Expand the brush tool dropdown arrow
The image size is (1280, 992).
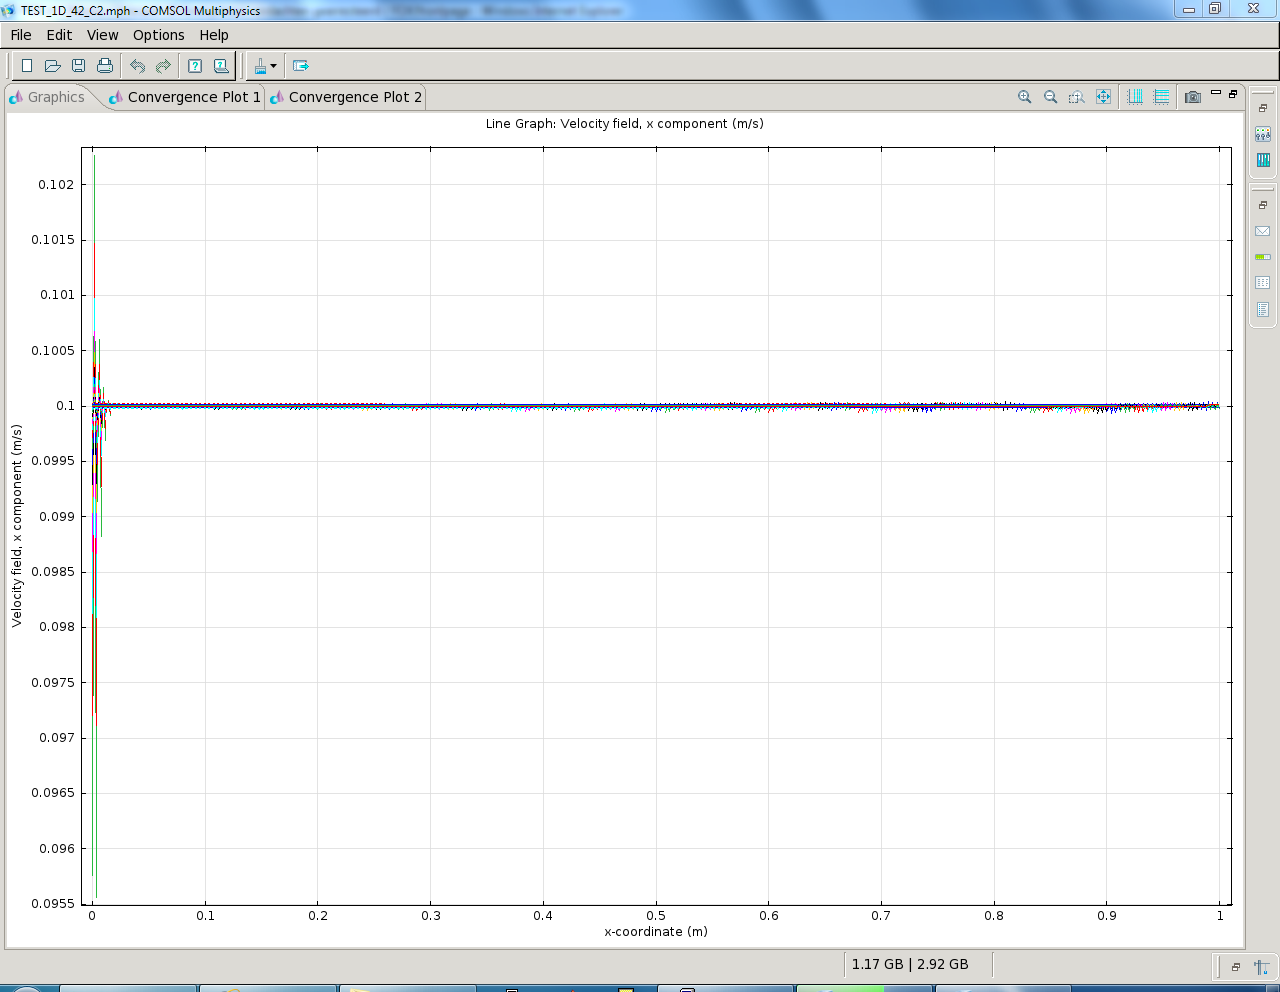coord(273,67)
